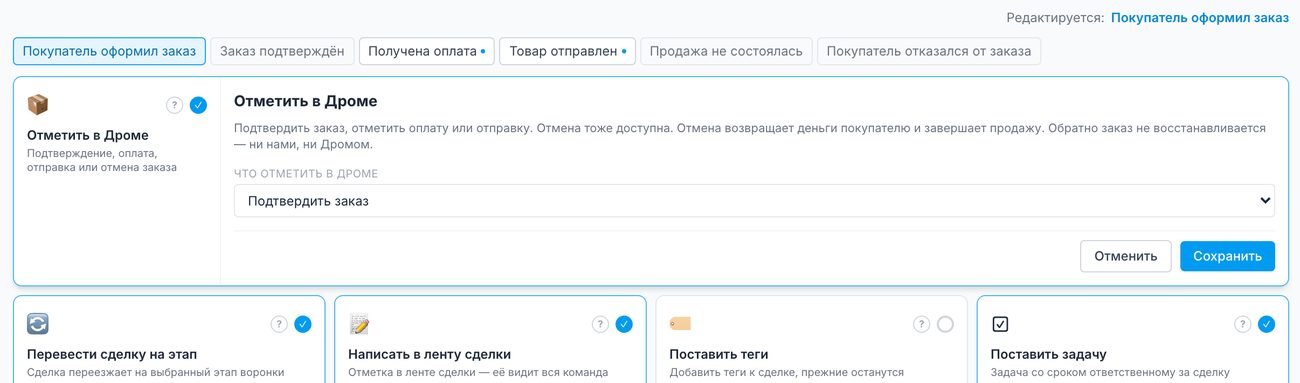Screen dimensions: 1300x383
Task: Open Покупатель отказался от заказа tab
Action: click(929, 51)
